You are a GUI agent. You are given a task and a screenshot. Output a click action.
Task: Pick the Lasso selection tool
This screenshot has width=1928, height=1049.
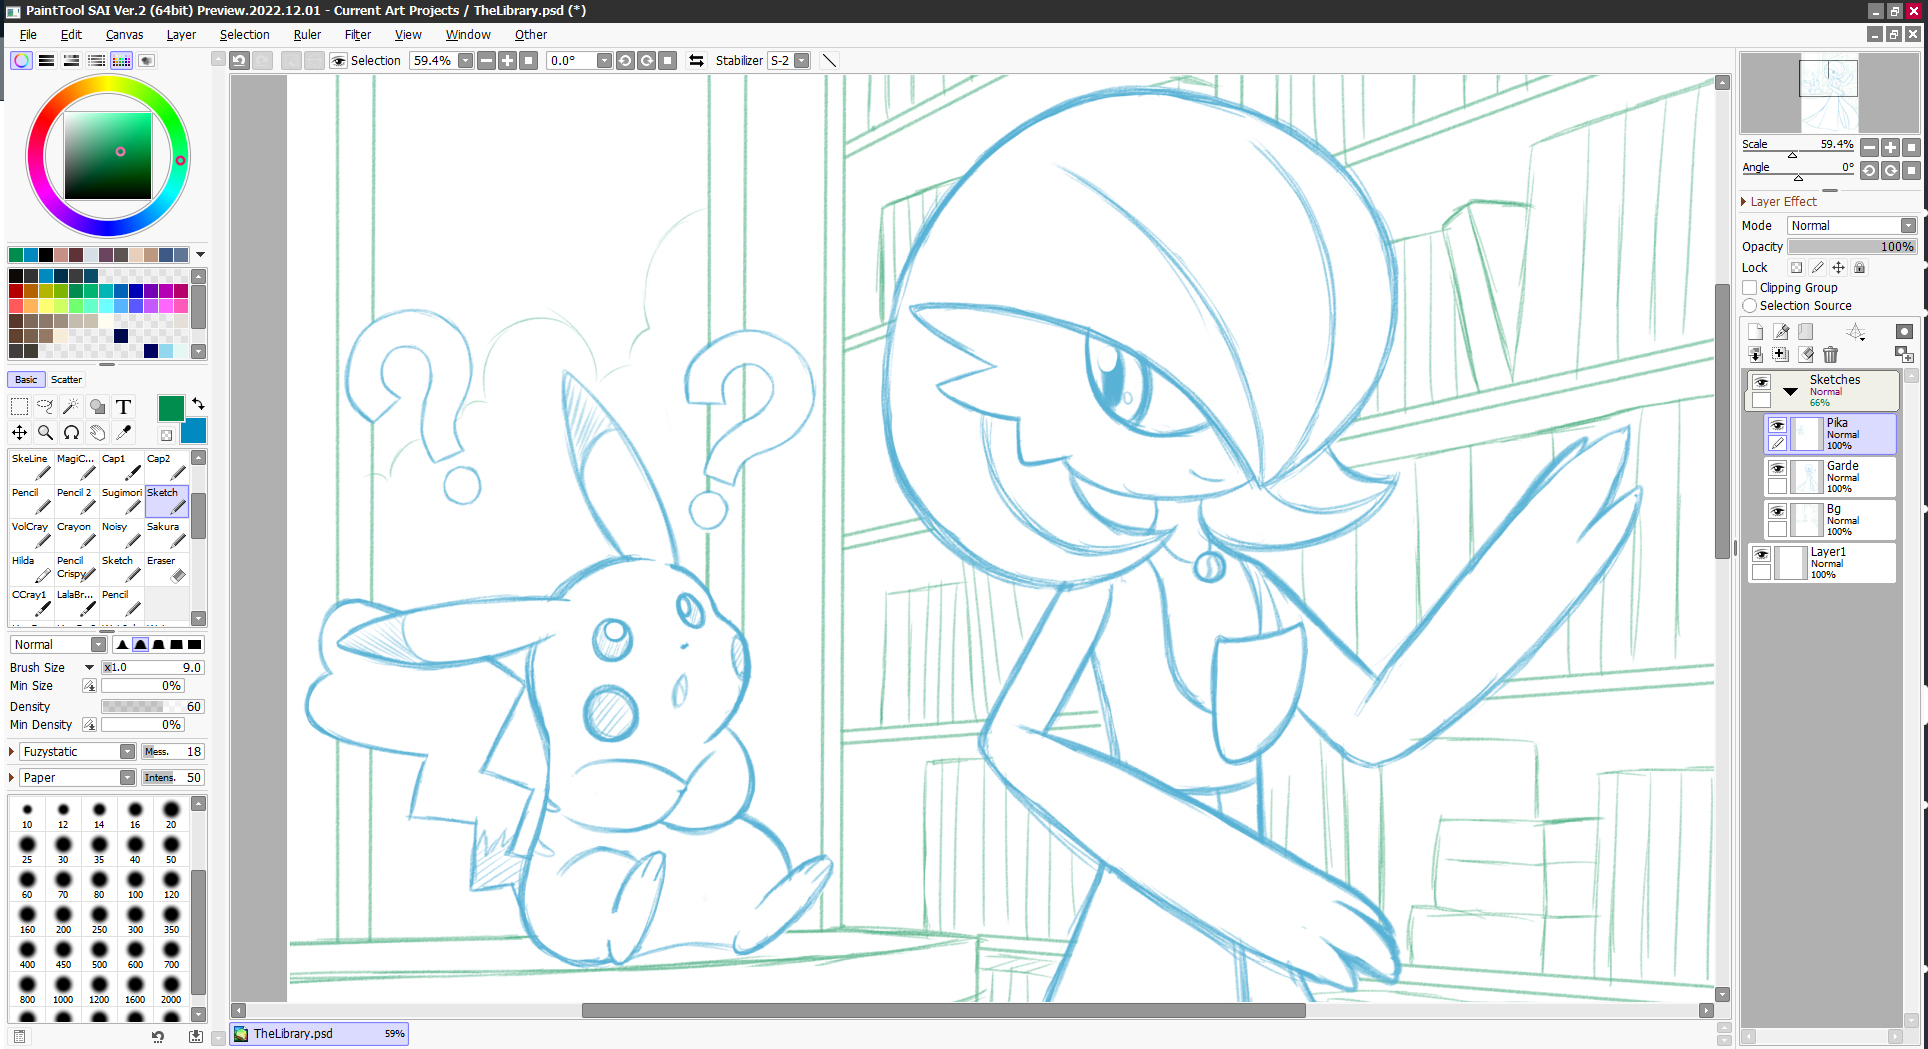click(45, 406)
